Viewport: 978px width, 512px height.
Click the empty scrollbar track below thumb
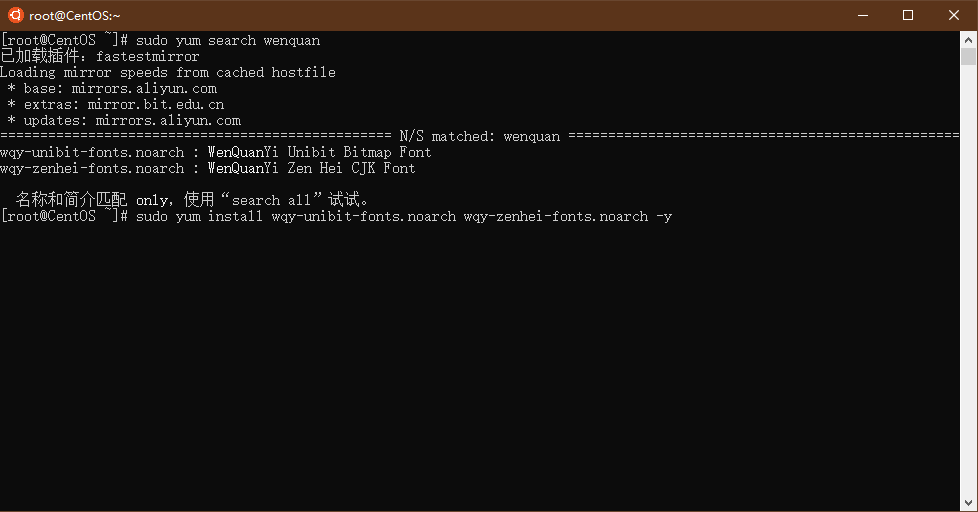tap(968, 281)
